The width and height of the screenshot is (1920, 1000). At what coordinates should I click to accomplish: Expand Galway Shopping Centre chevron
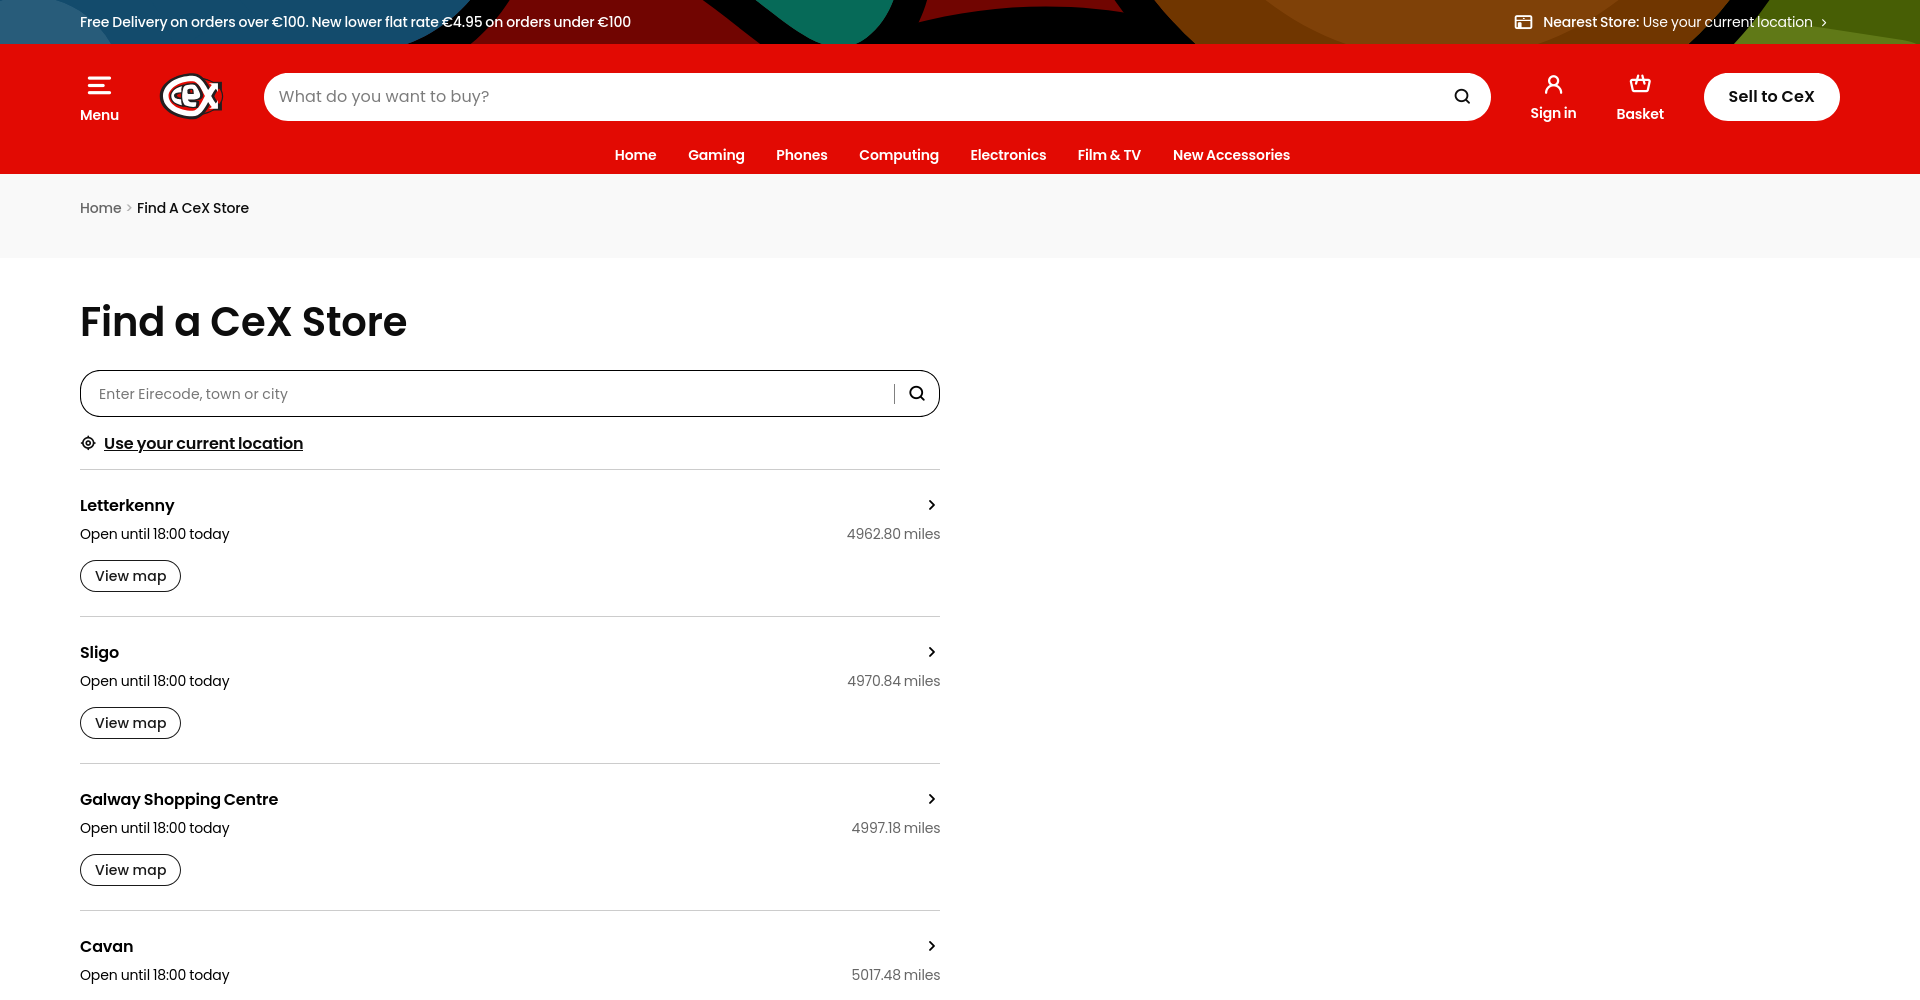pos(932,799)
